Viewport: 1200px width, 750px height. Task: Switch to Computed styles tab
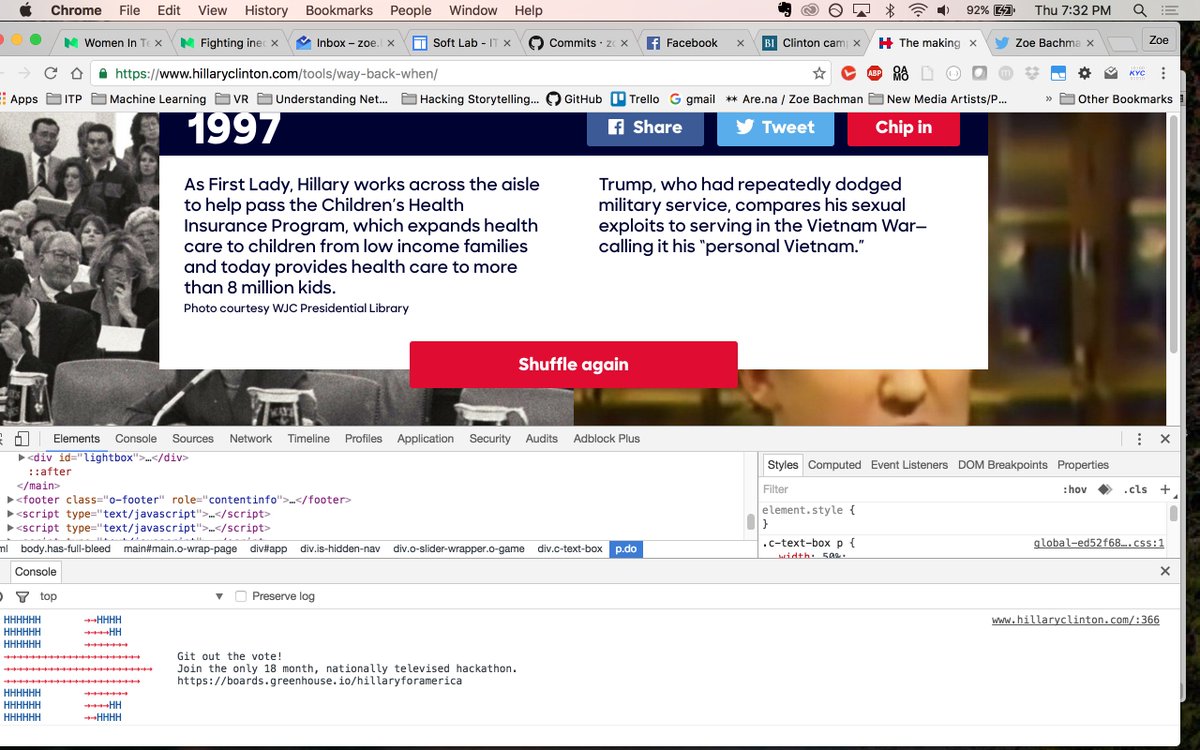click(x=834, y=465)
